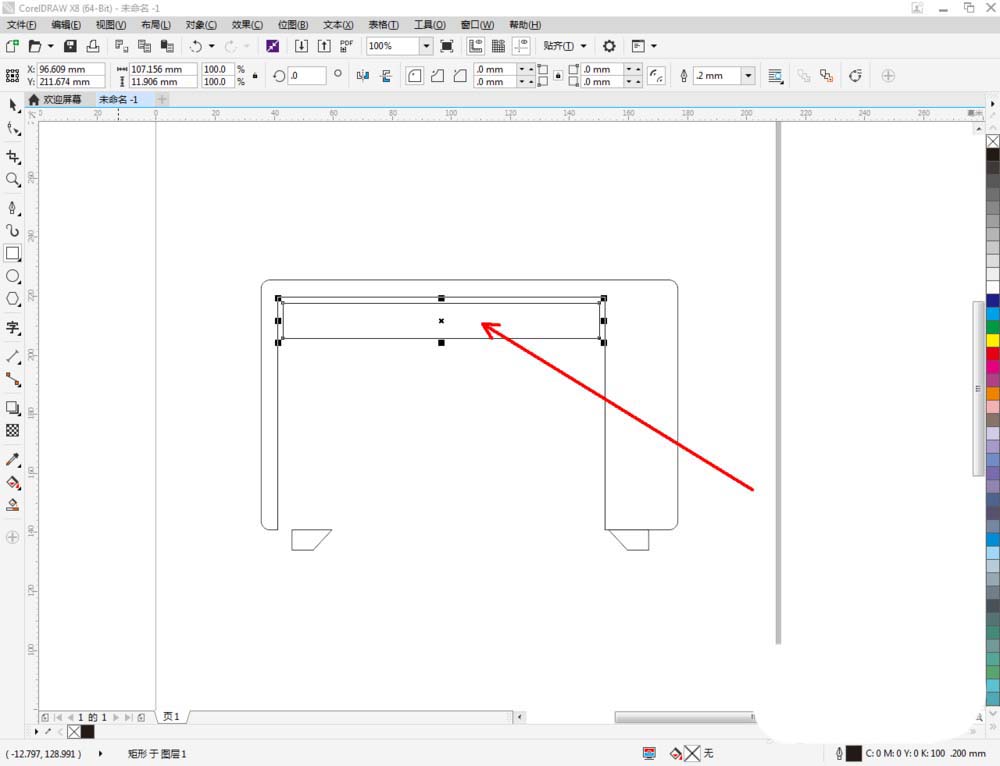
Task: Select the Transparency checkerboard tool
Action: [13, 431]
